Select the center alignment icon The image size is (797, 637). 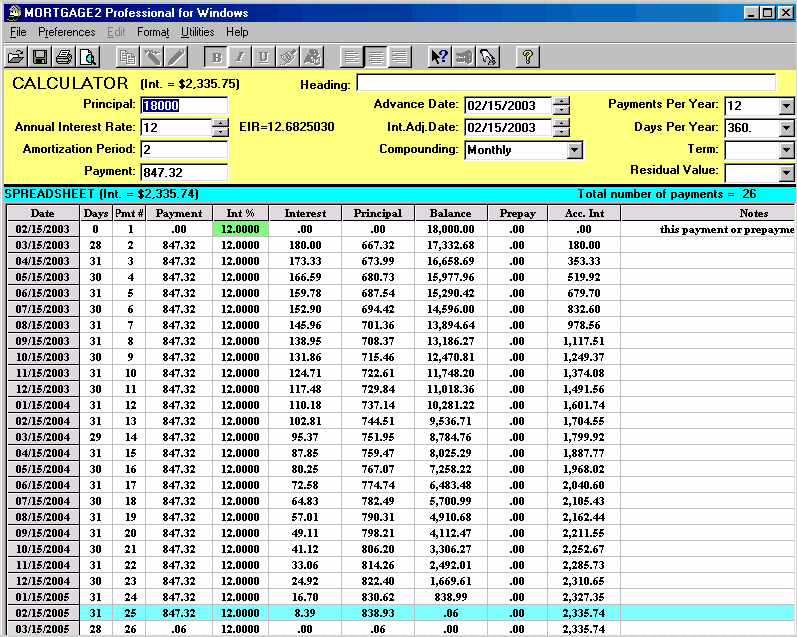tap(376, 57)
